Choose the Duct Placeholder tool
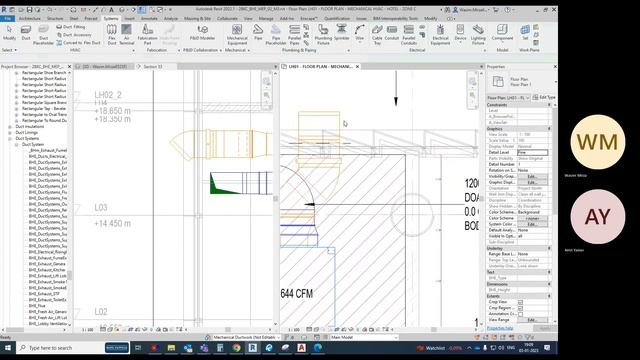 (43, 34)
